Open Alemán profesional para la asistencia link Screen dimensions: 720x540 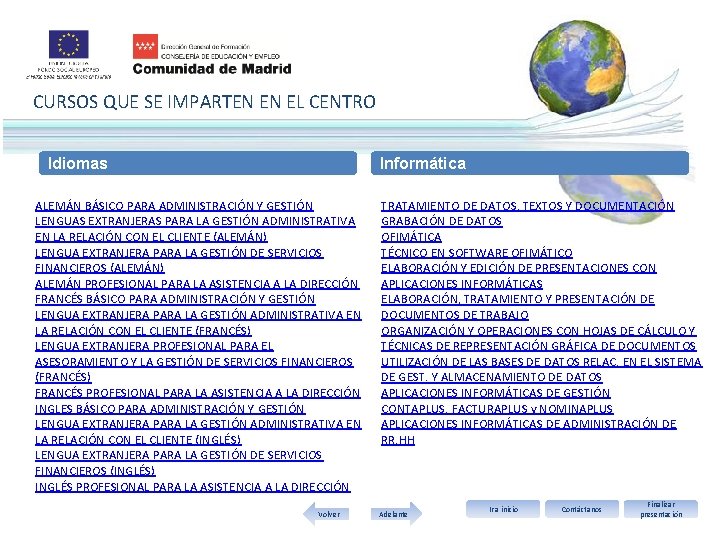point(197,284)
